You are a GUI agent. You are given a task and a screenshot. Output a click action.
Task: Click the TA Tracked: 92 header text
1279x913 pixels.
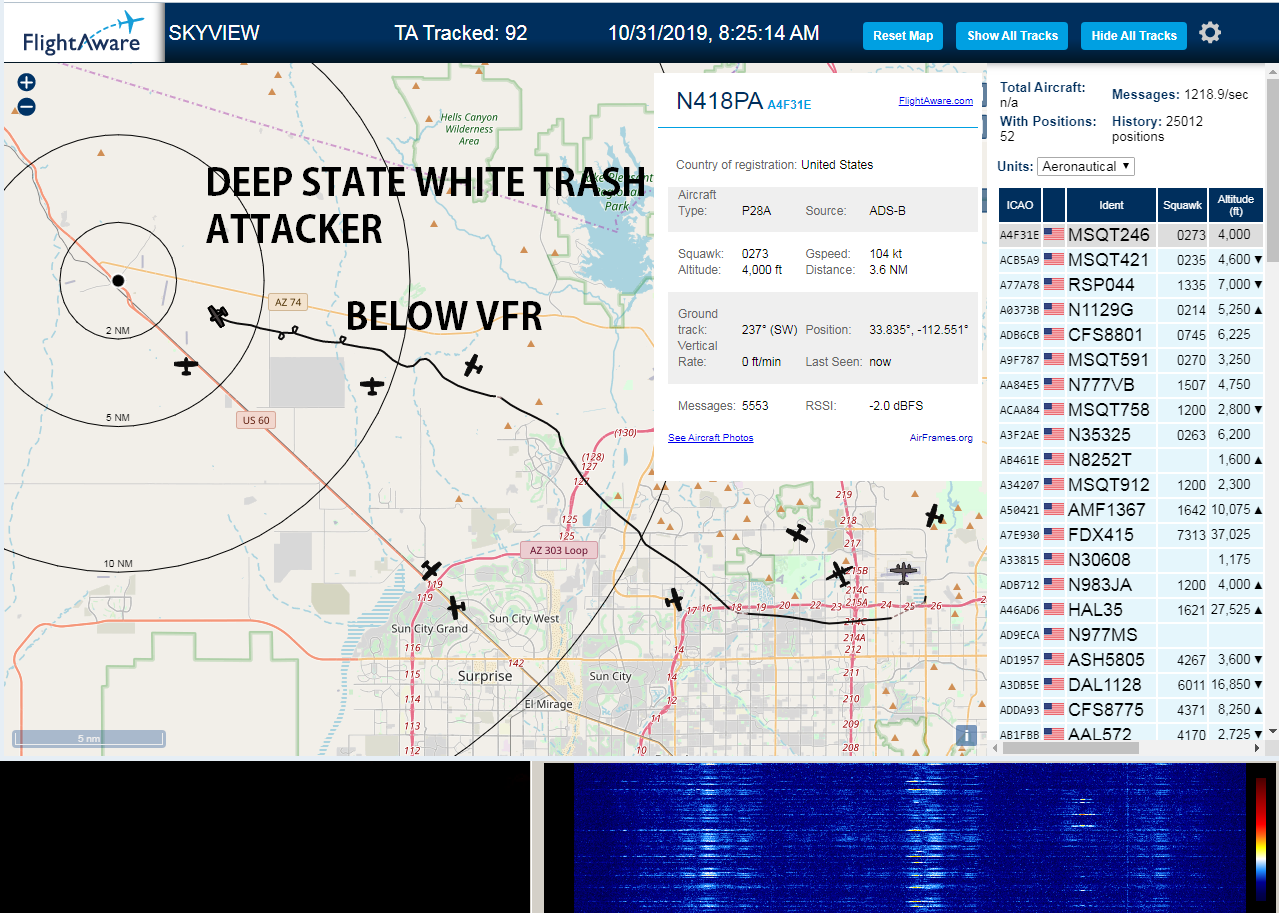[461, 33]
